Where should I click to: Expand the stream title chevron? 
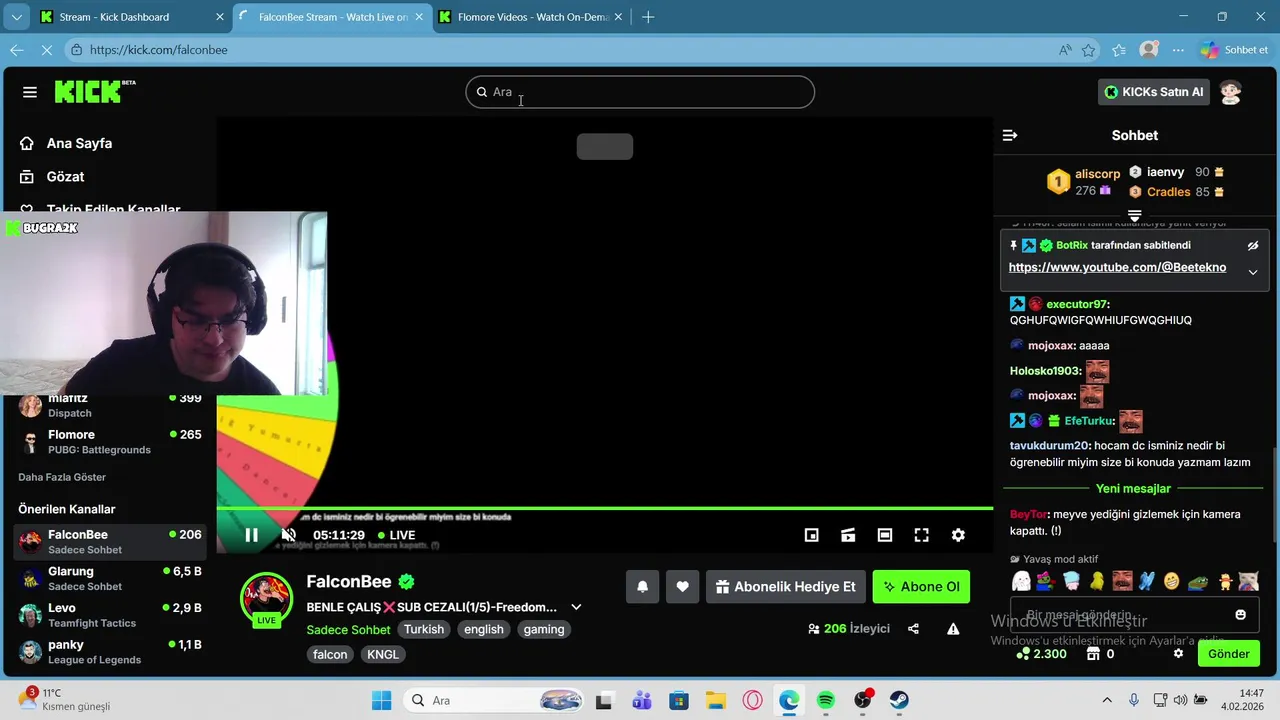tap(576, 607)
